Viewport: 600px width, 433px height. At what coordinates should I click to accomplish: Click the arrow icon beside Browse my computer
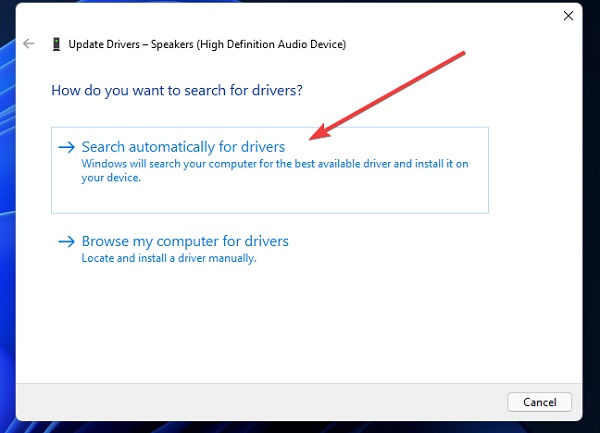(x=66, y=241)
